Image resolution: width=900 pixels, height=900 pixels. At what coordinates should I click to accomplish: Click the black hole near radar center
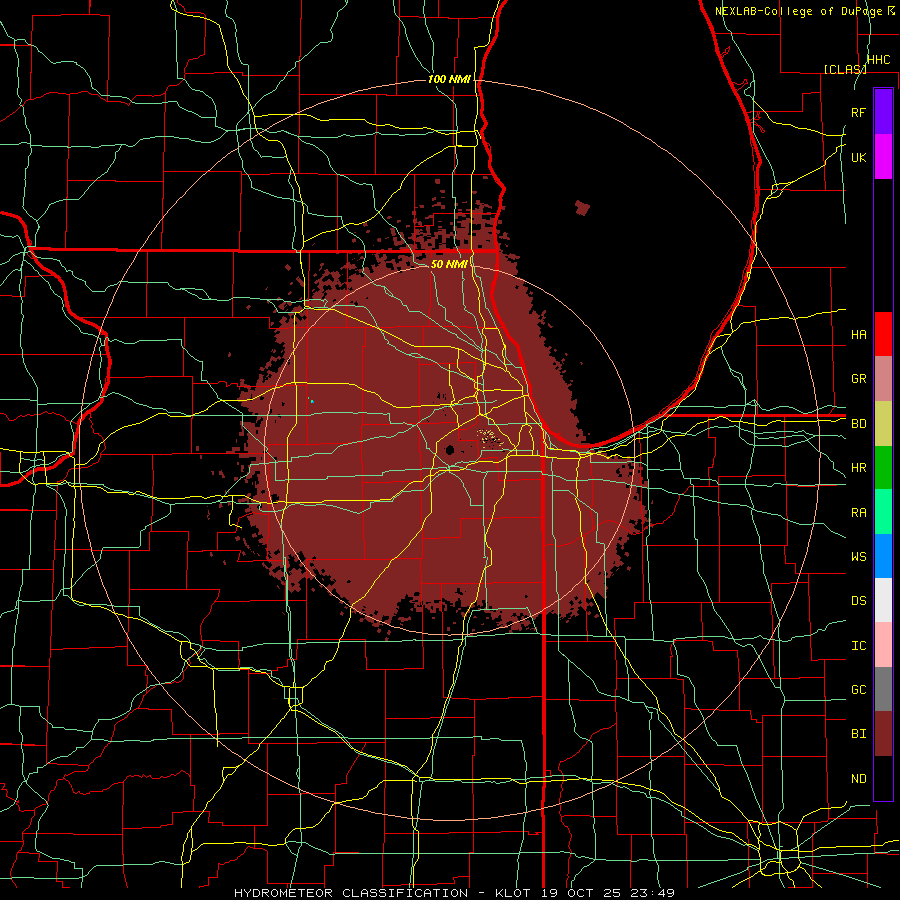[x=450, y=449]
